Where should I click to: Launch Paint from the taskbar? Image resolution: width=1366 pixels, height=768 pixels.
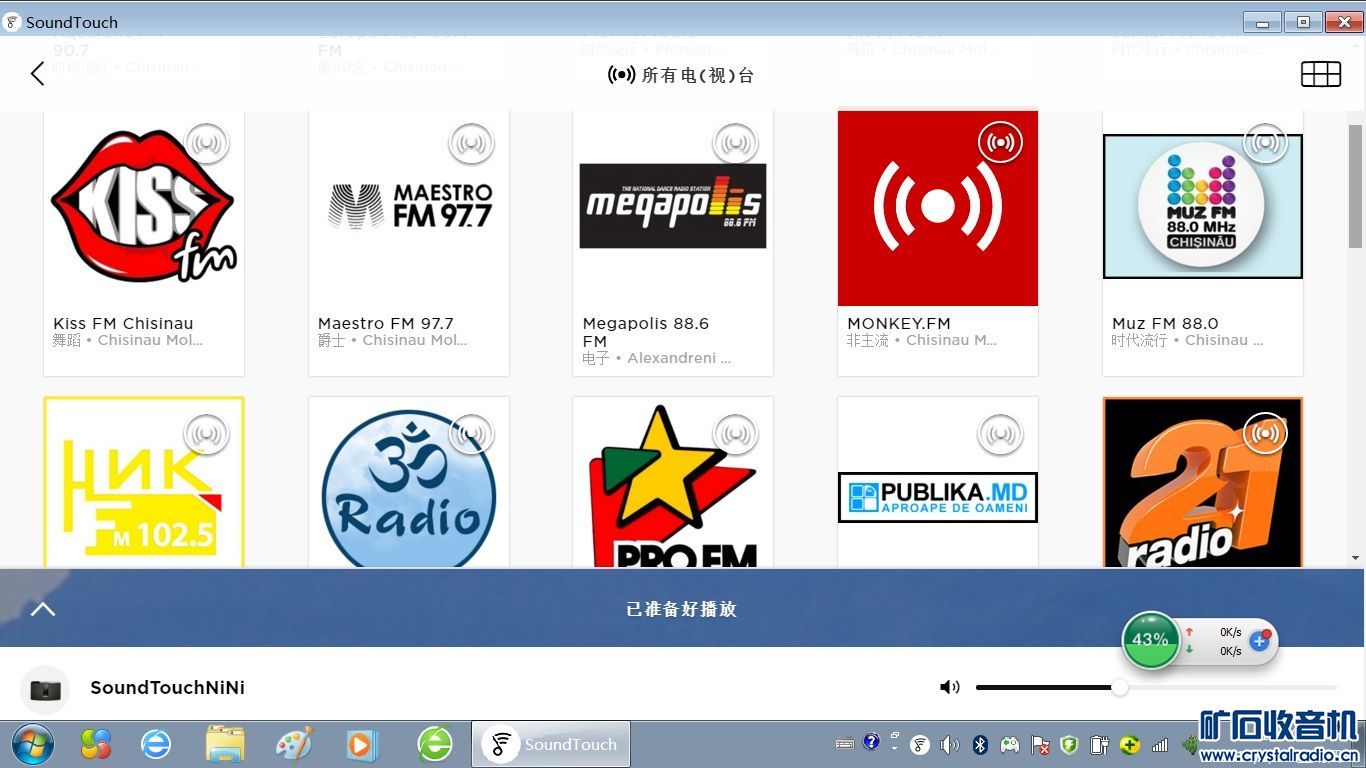[294, 744]
